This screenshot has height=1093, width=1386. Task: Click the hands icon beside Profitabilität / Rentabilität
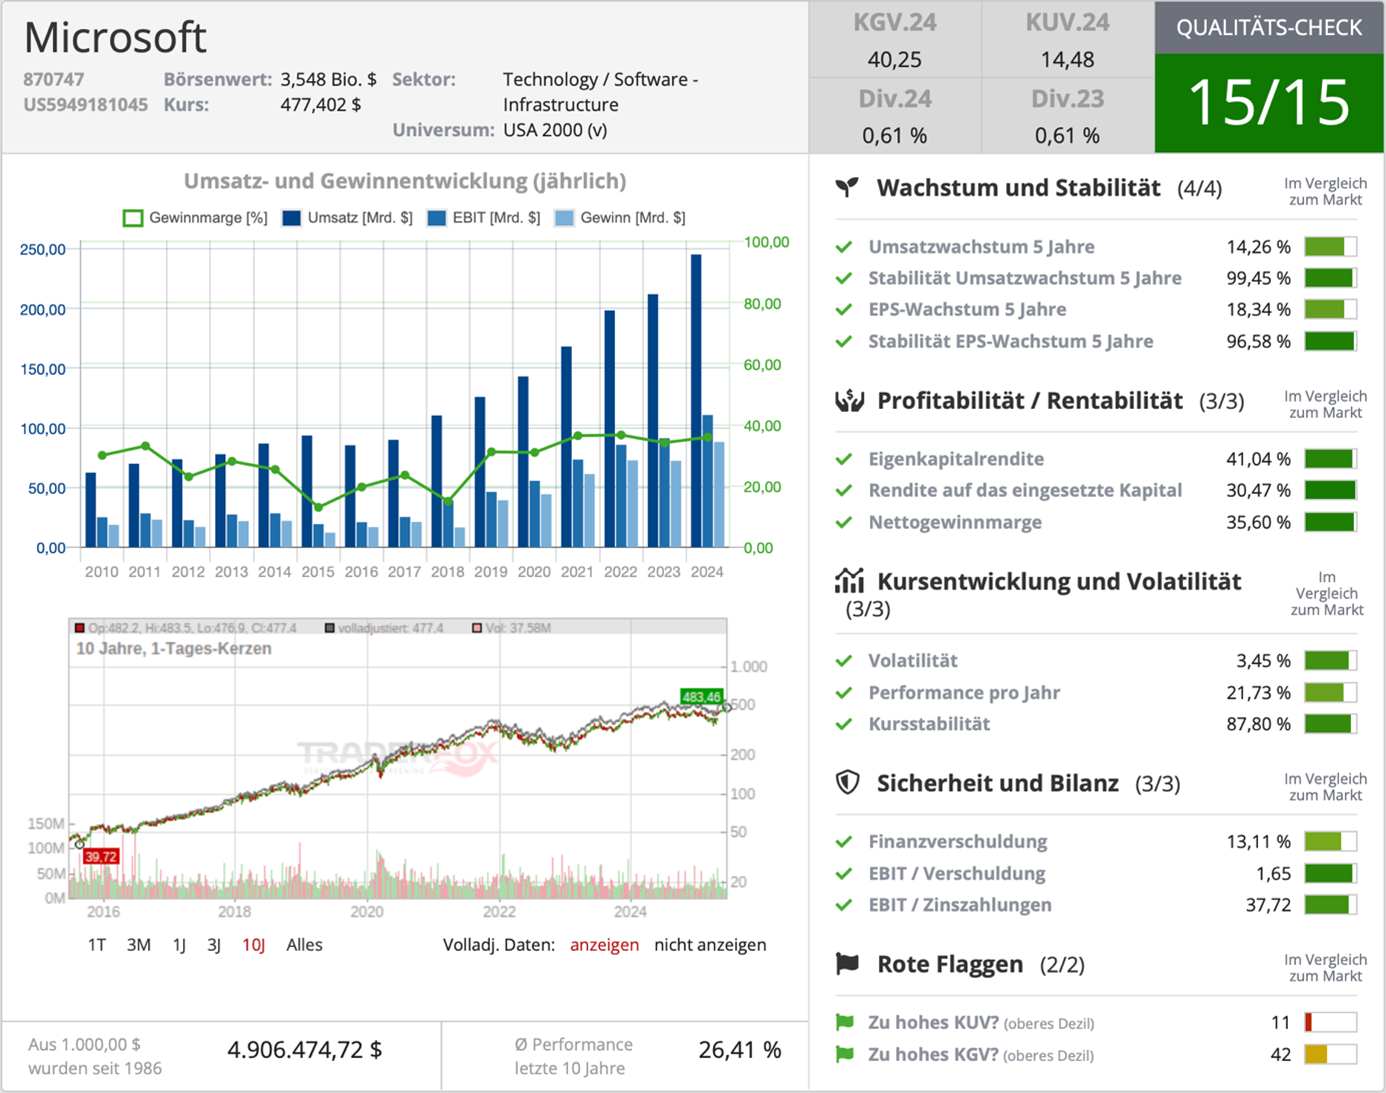point(849,401)
